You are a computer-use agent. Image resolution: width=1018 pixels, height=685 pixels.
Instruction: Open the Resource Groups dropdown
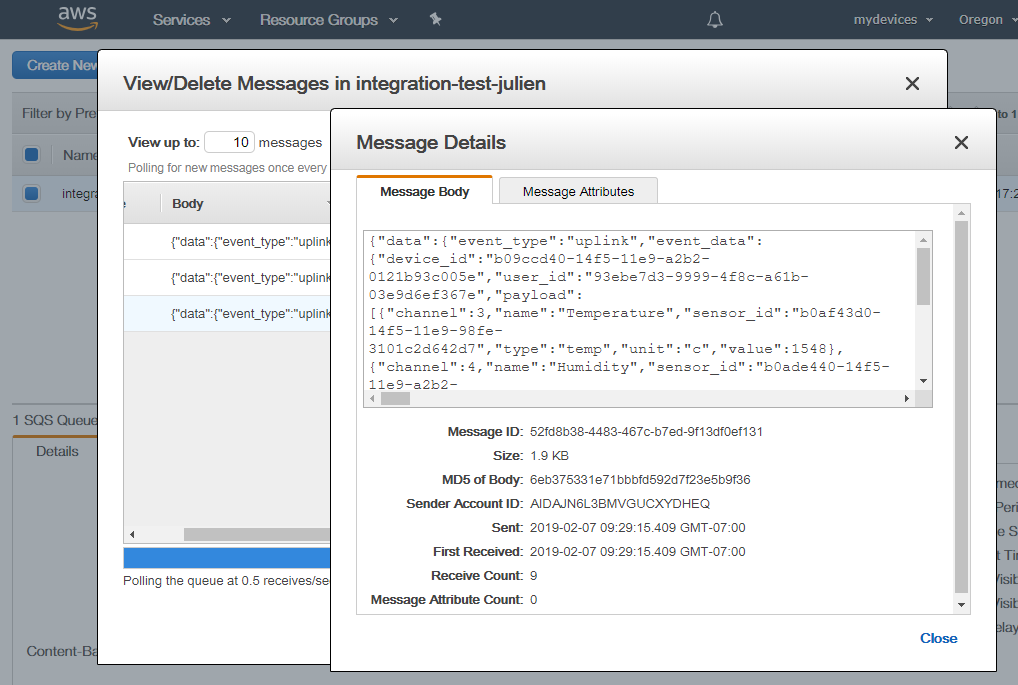point(328,20)
